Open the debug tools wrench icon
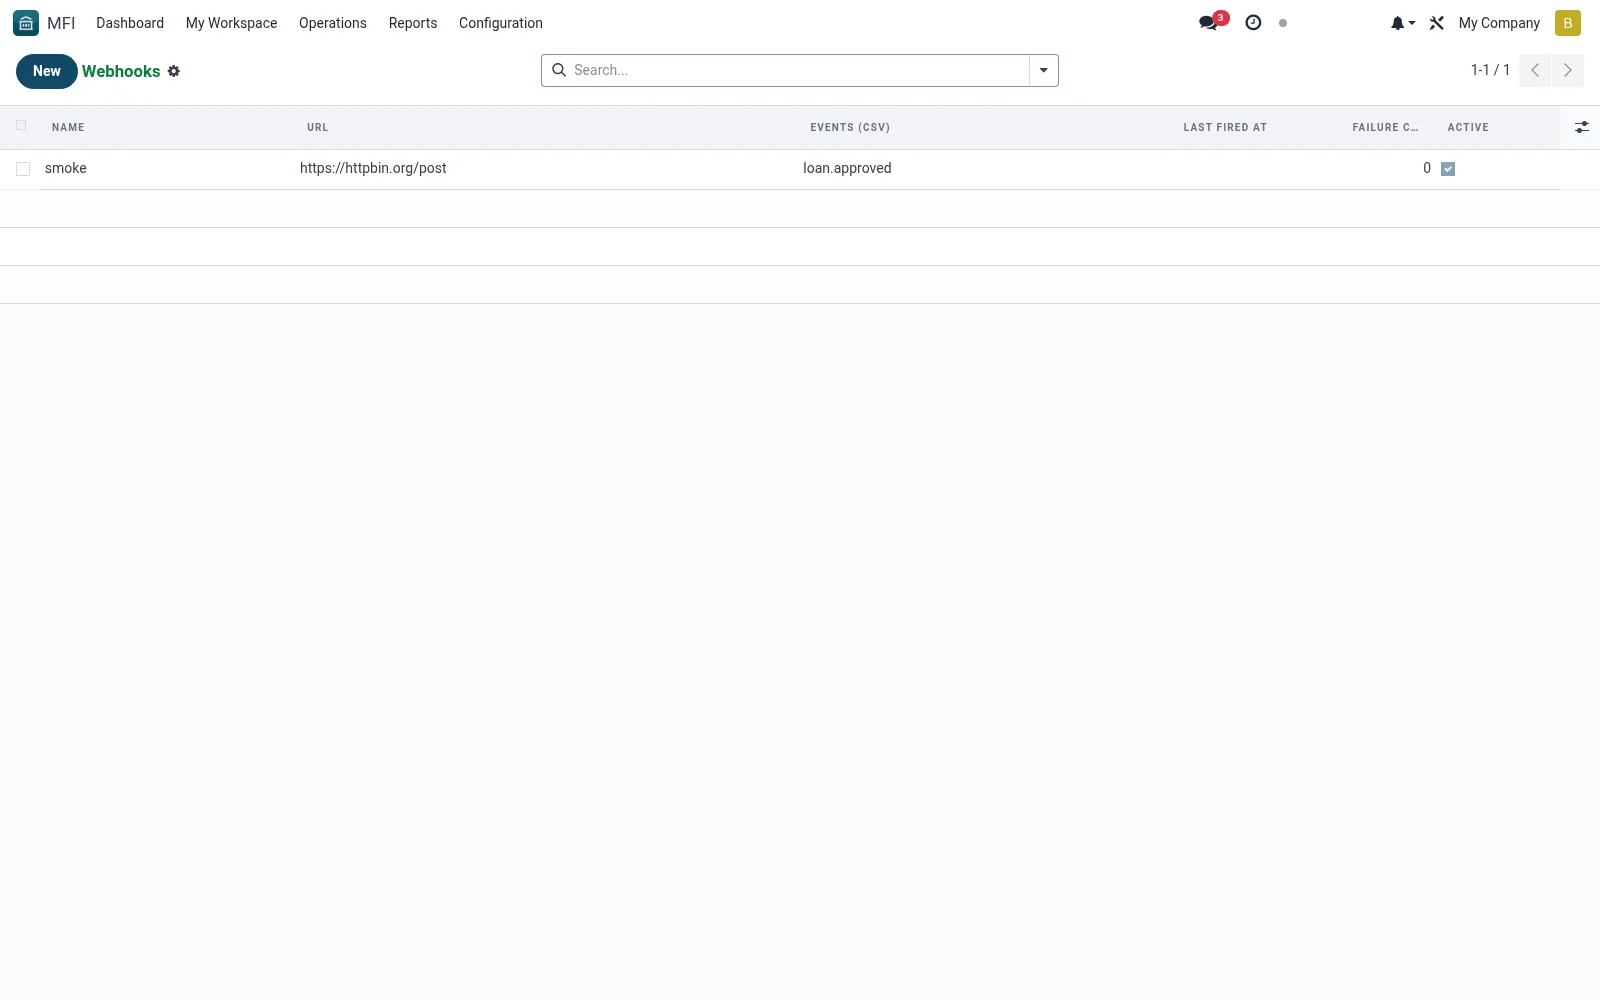 click(1437, 23)
